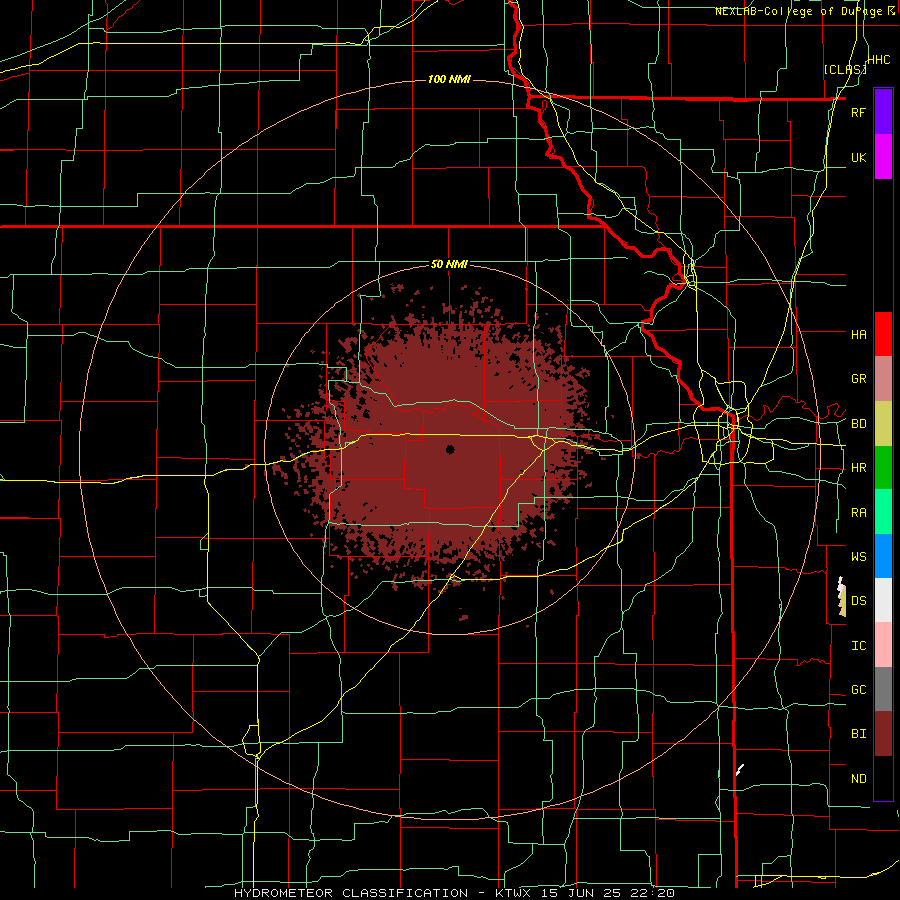
Task: Pick the yellow BD legend swatch
Action: tap(883, 424)
